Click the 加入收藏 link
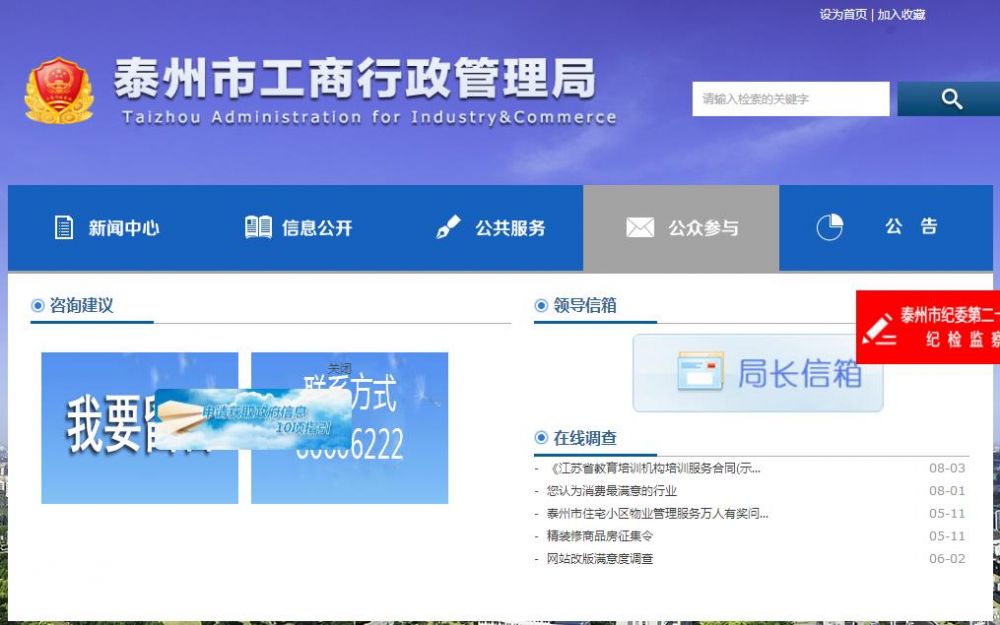The height and width of the screenshot is (625, 1000). pyautogui.click(x=903, y=15)
